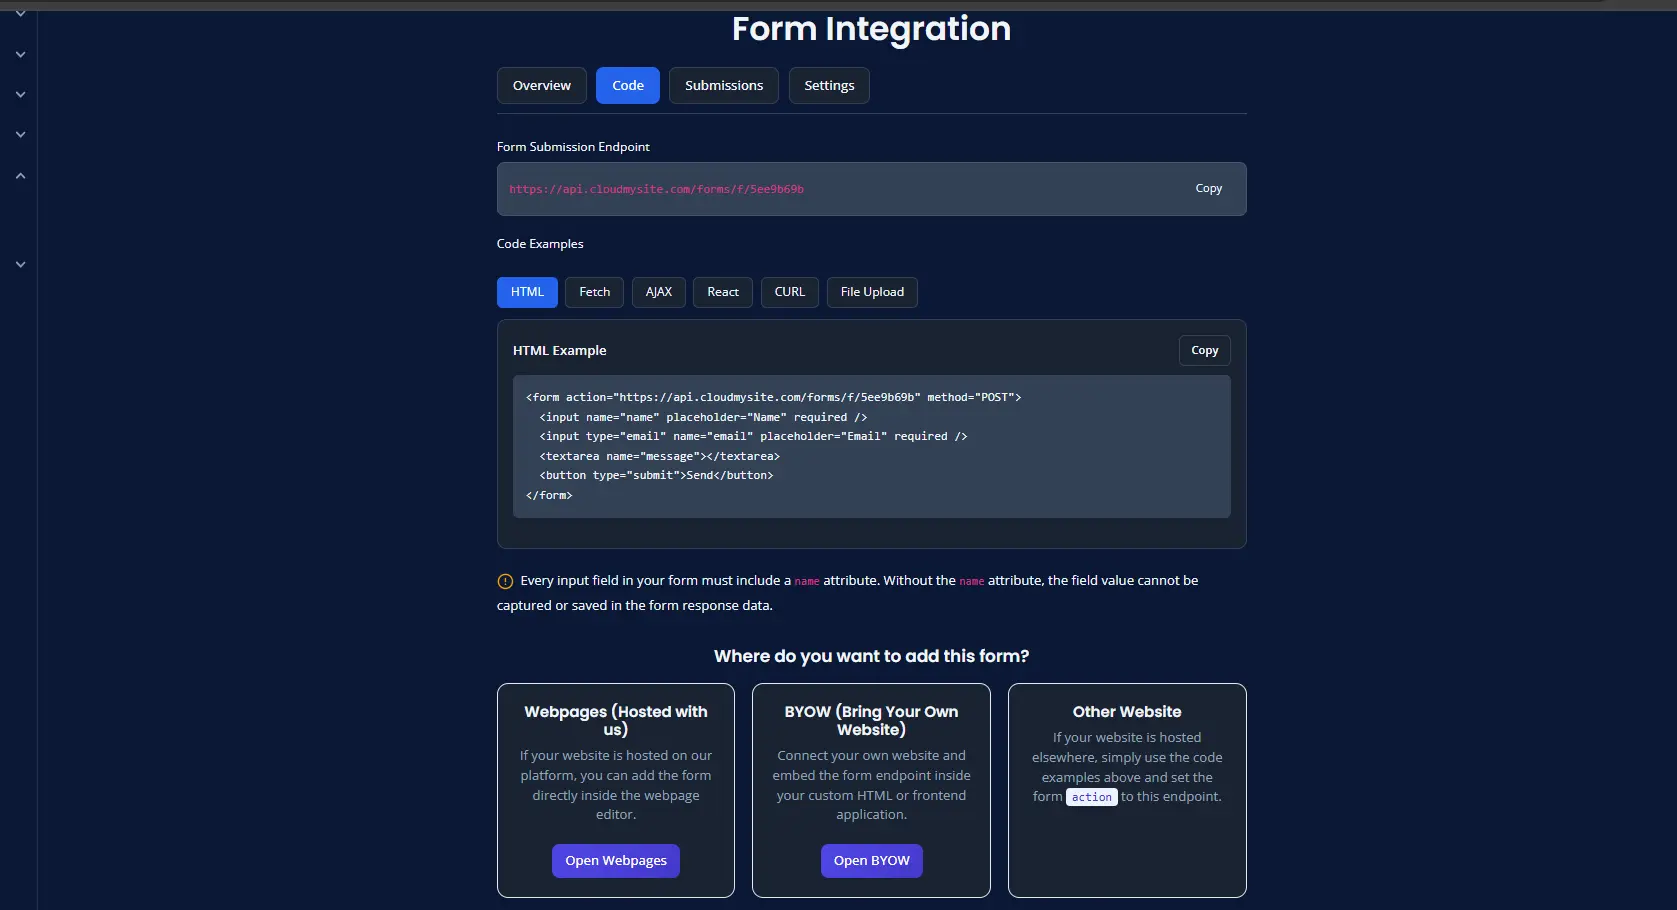1677x910 pixels.
Task: Open the CURL code example
Action: pyautogui.click(x=789, y=292)
